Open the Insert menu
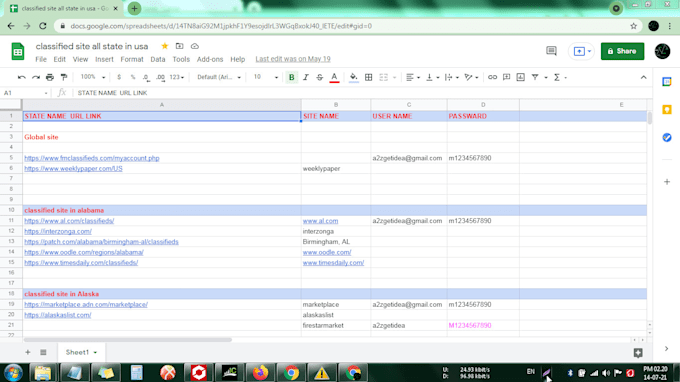This screenshot has height=382, width=680. tap(104, 59)
